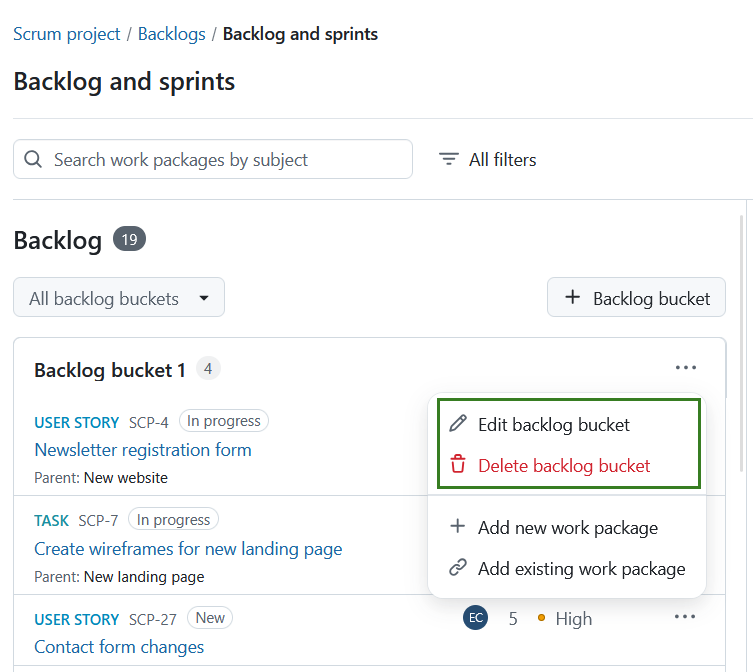Image resolution: width=753 pixels, height=672 pixels.
Task: Expand the All backlog buckets dropdown
Action: (x=119, y=297)
